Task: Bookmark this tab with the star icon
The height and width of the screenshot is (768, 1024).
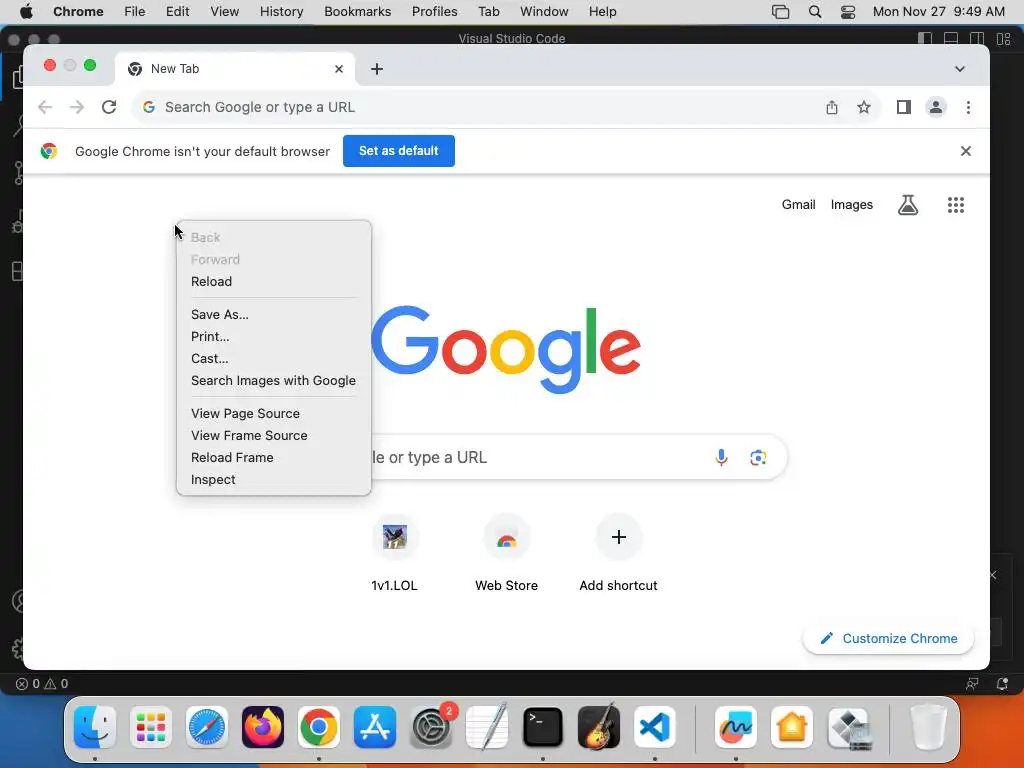Action: point(864,107)
